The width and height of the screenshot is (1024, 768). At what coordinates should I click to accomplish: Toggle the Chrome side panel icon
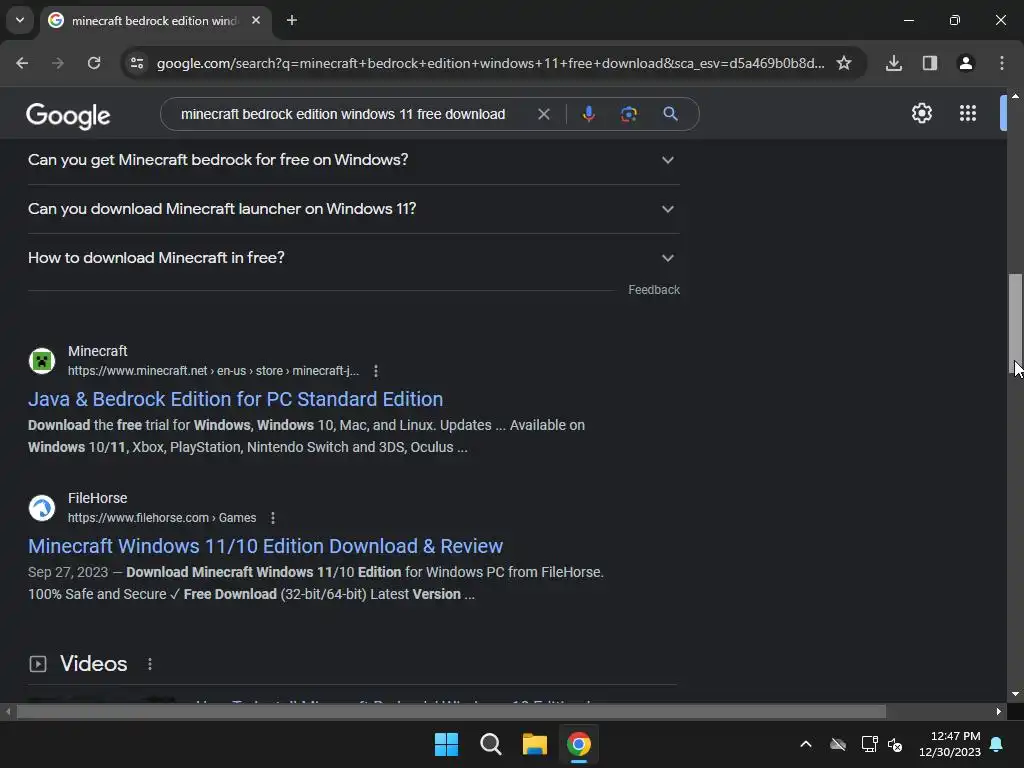[x=930, y=63]
